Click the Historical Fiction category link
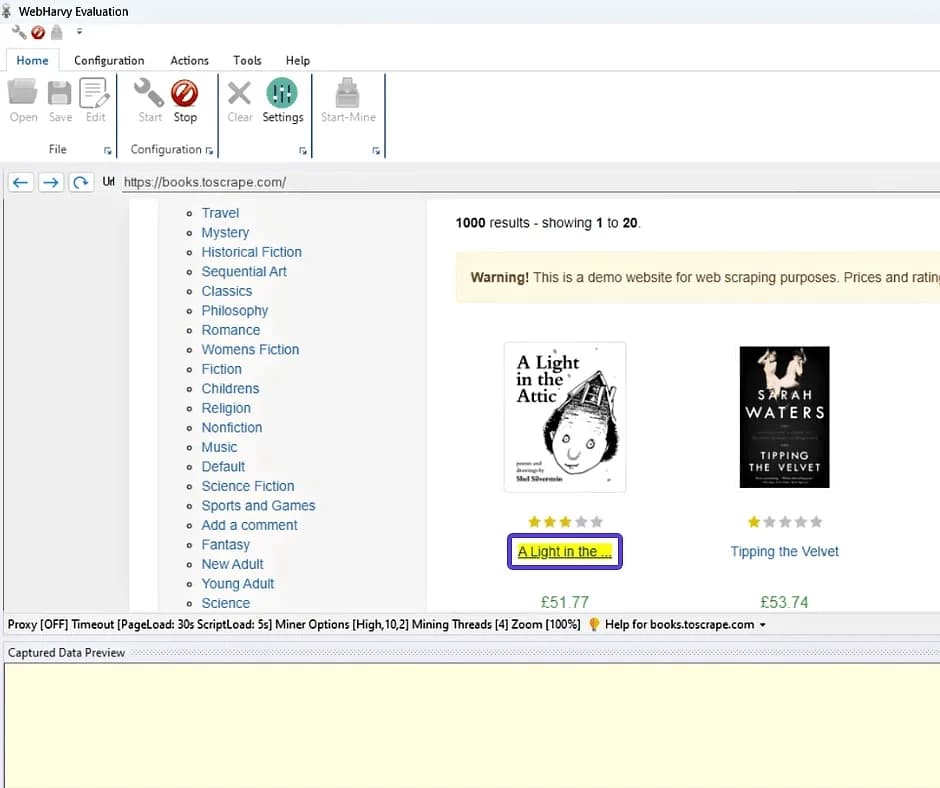The image size is (940, 788). tap(251, 252)
